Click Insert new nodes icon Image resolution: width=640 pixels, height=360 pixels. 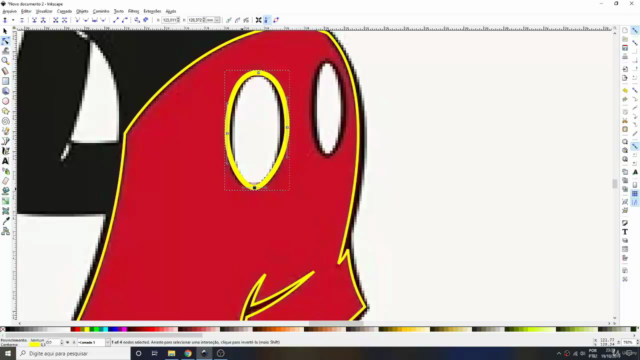point(5,20)
